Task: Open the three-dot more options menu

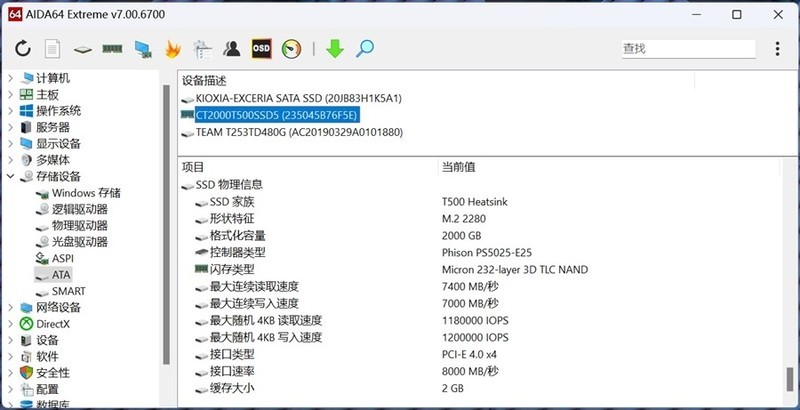Action: (777, 49)
